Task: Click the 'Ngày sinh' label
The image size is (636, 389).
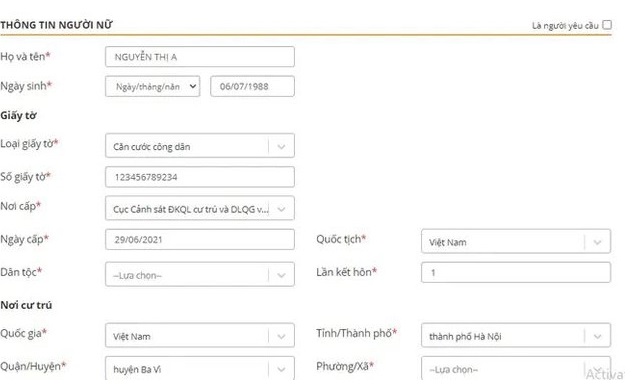Action: point(26,86)
